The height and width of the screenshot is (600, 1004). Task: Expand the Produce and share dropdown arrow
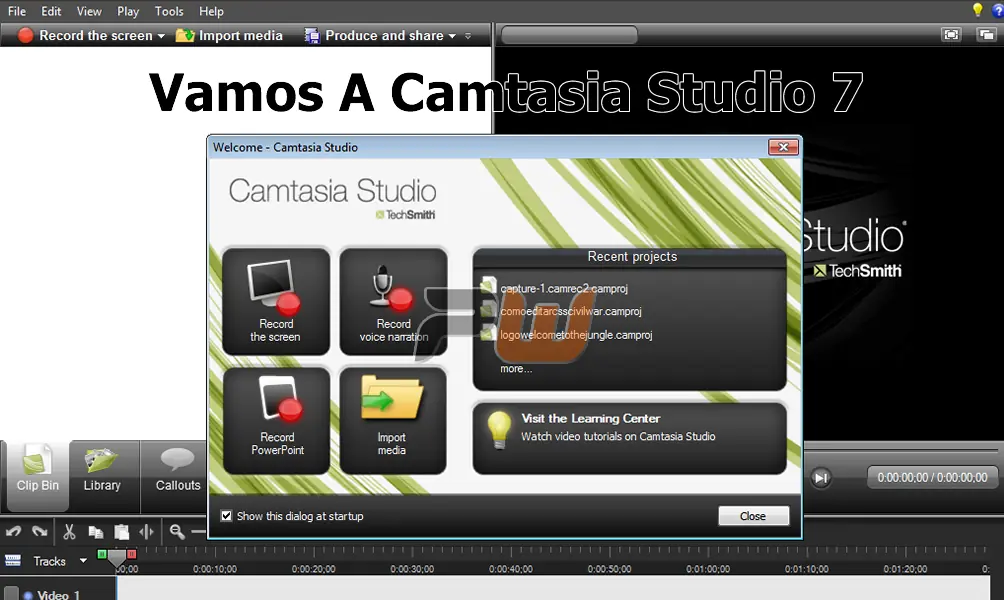pyautogui.click(x=452, y=36)
